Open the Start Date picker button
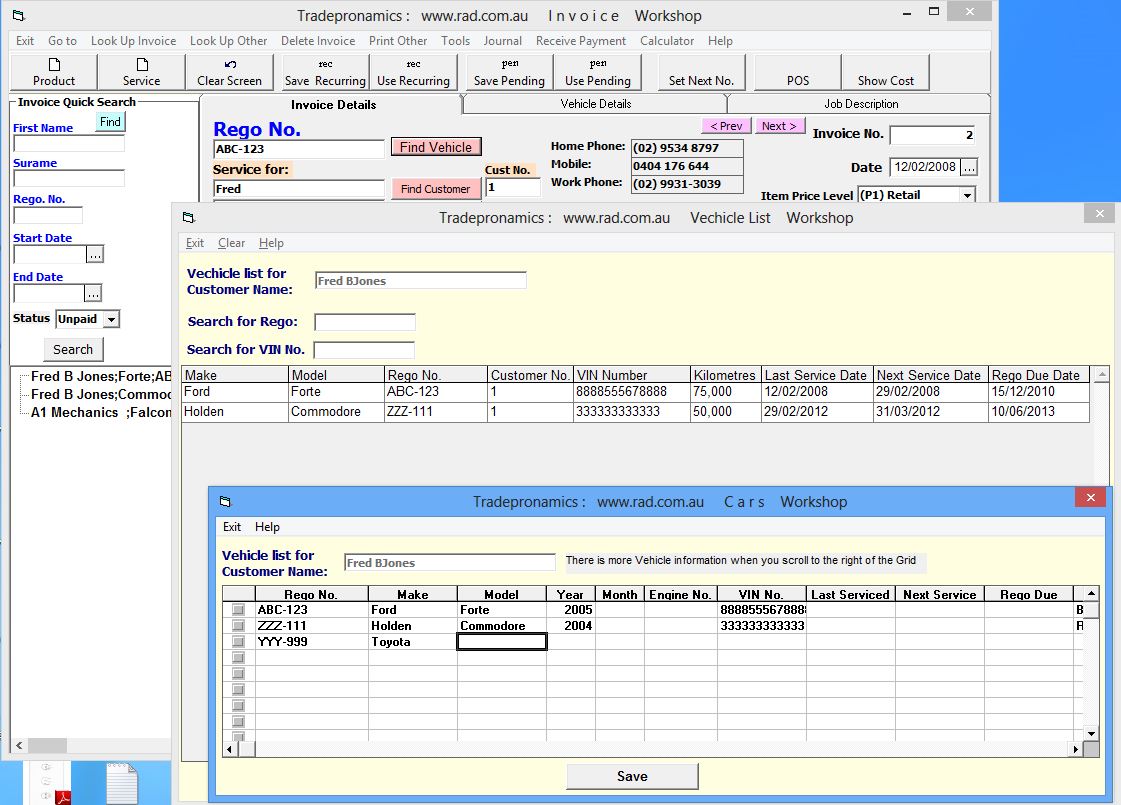1121x805 pixels. [94, 254]
